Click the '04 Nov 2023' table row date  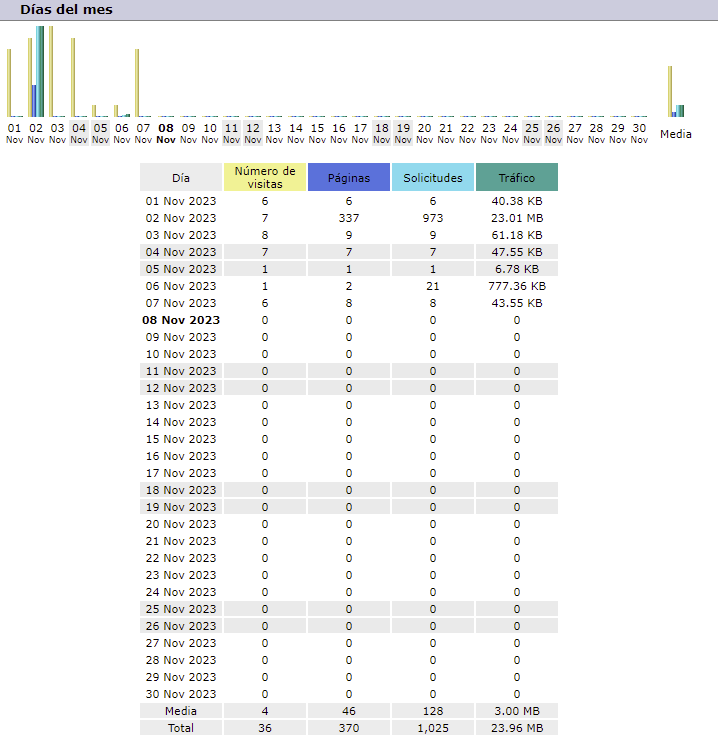[181, 252]
